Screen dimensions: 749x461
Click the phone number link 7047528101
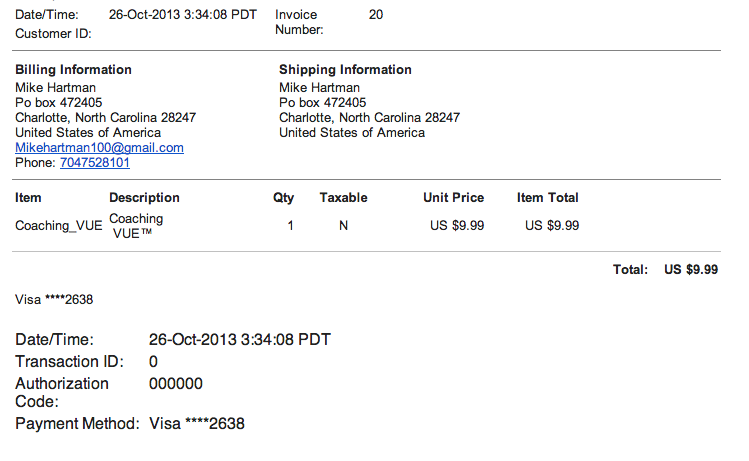[x=95, y=163]
